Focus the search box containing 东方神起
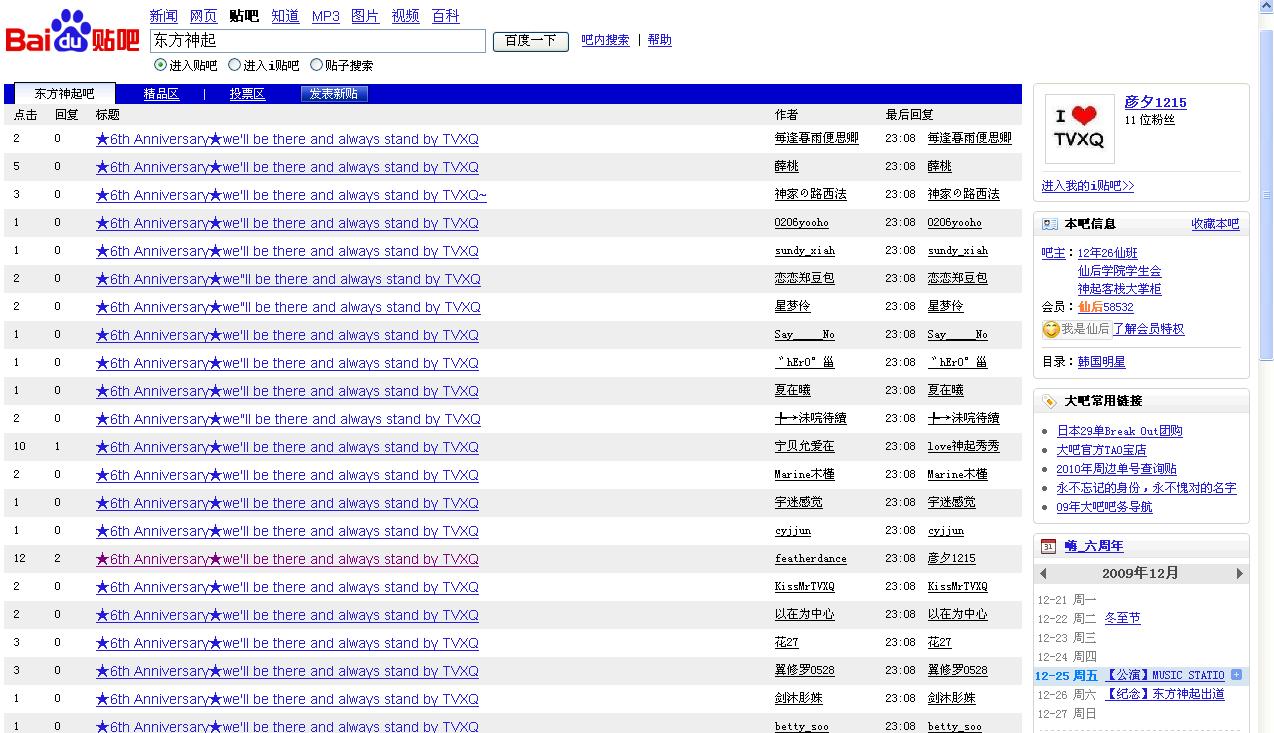The image size is (1274, 733). click(x=318, y=41)
